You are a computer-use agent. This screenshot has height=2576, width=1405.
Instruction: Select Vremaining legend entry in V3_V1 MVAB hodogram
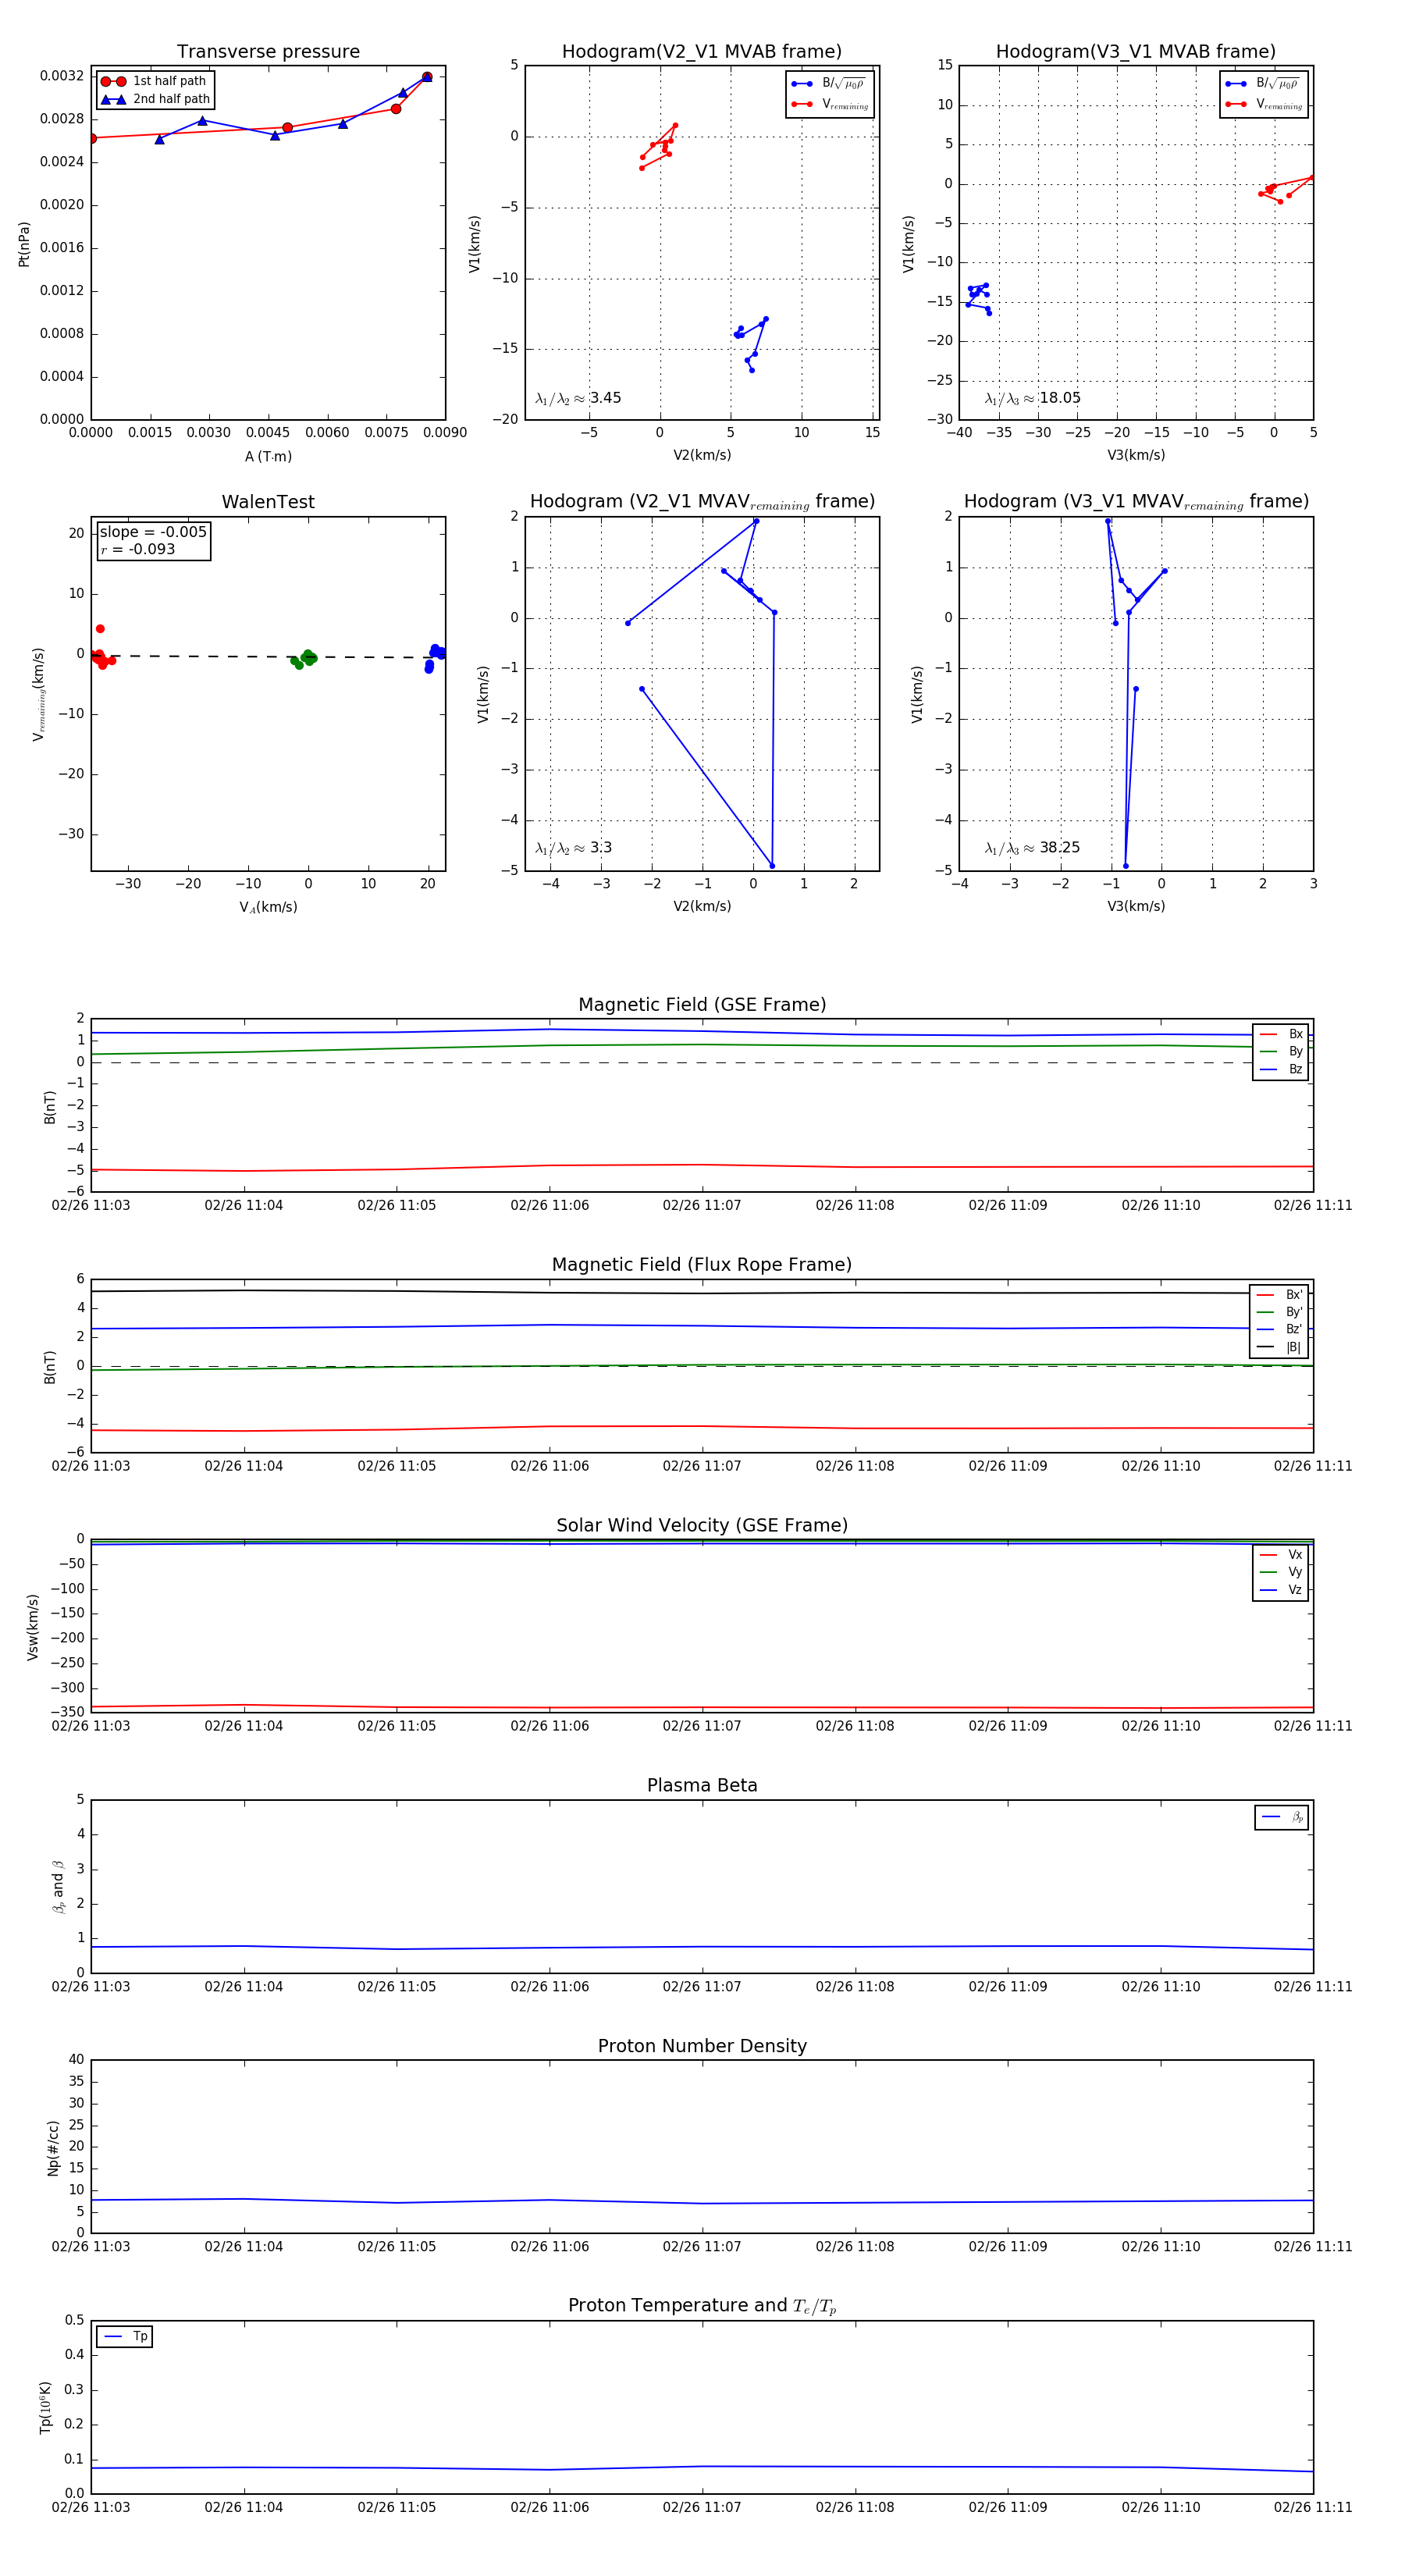[x=1264, y=104]
